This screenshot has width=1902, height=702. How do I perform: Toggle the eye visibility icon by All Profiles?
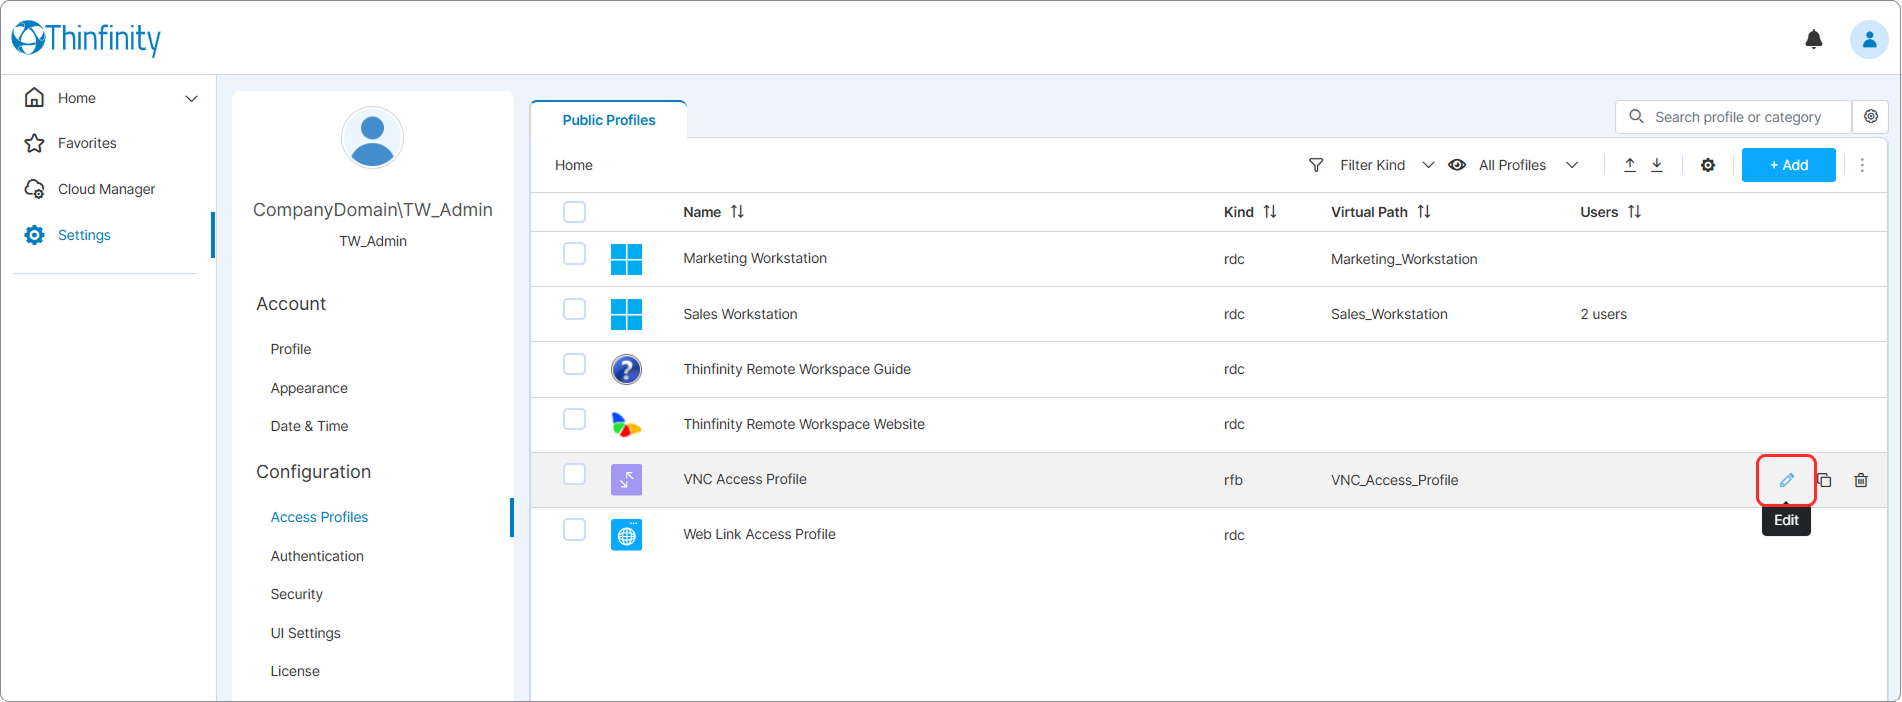1457,165
